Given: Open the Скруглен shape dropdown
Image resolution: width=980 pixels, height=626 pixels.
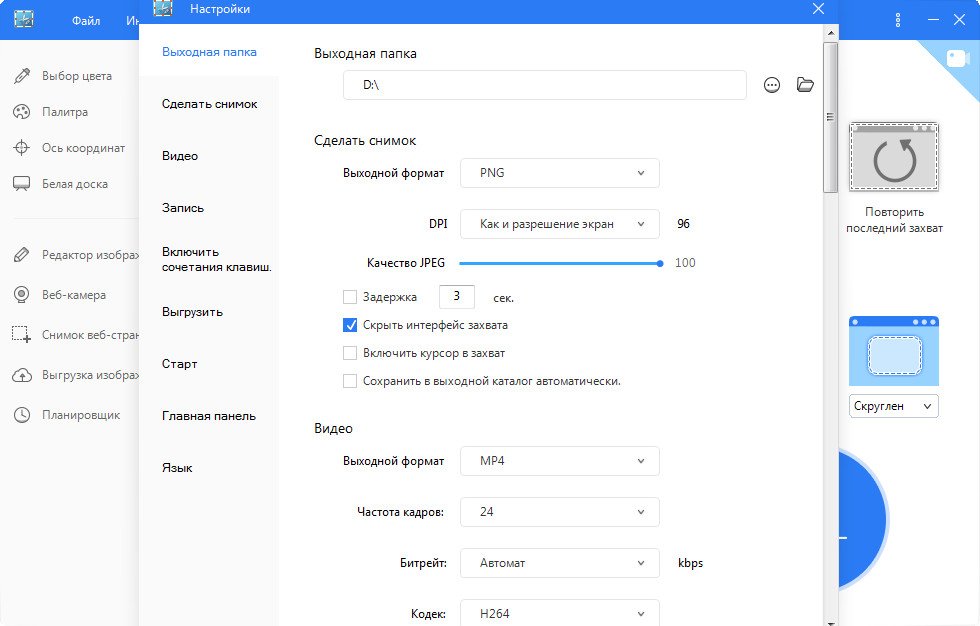Looking at the screenshot, I should coord(894,406).
